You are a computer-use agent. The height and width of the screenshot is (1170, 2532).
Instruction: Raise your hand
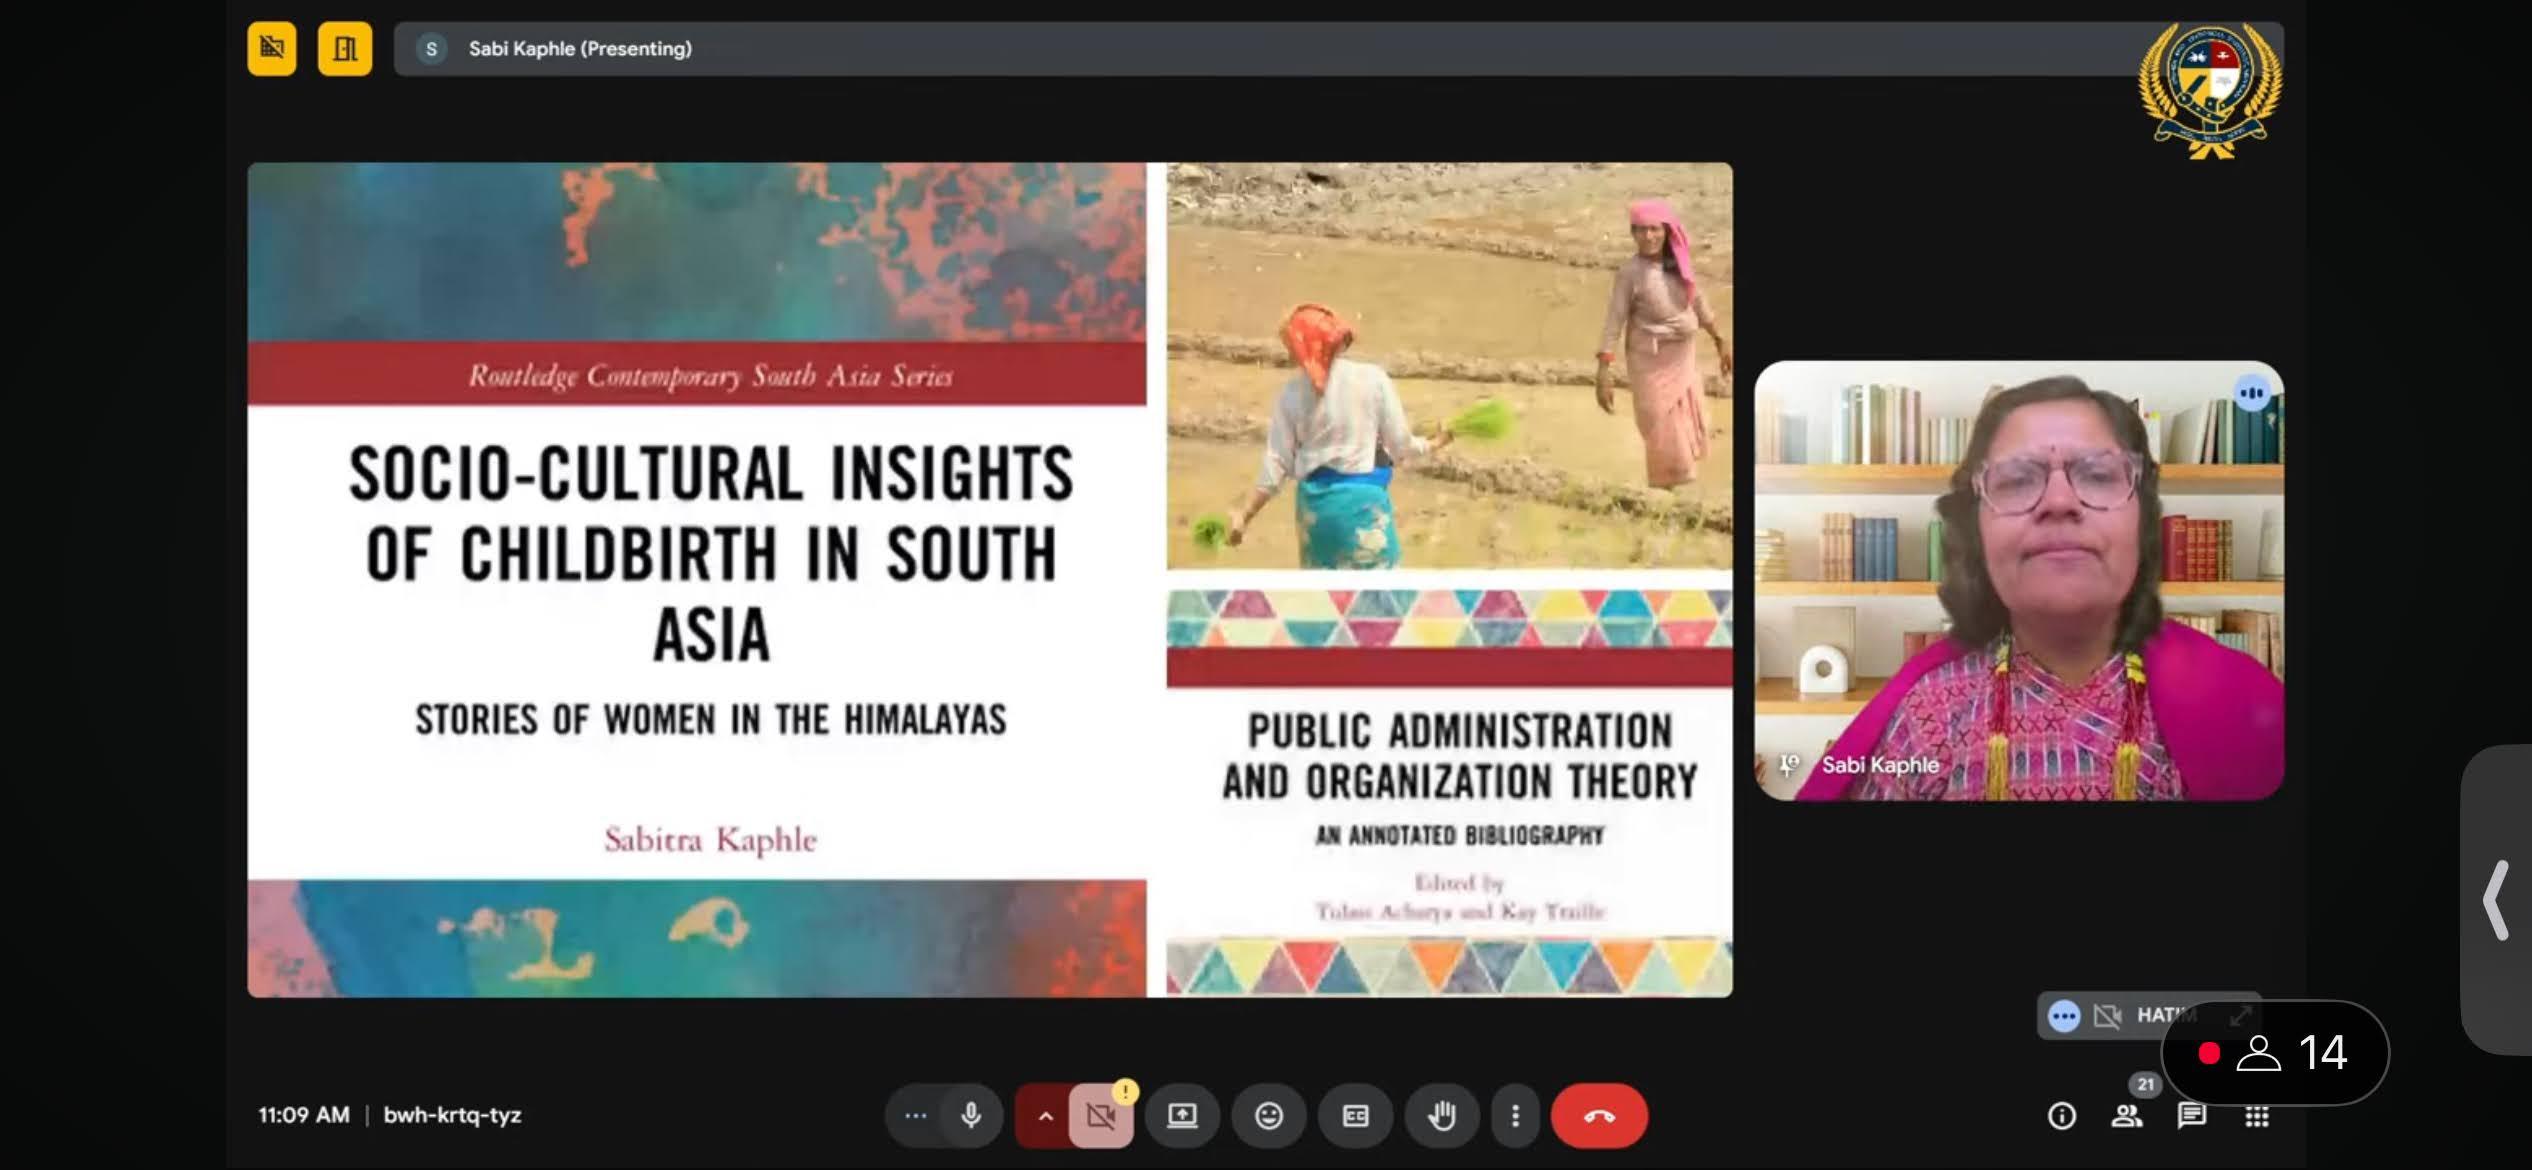pyautogui.click(x=1441, y=1115)
